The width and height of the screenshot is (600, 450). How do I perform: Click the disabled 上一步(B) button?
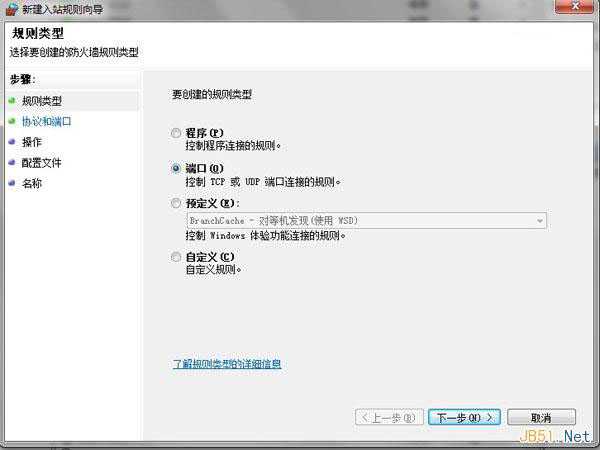389,417
